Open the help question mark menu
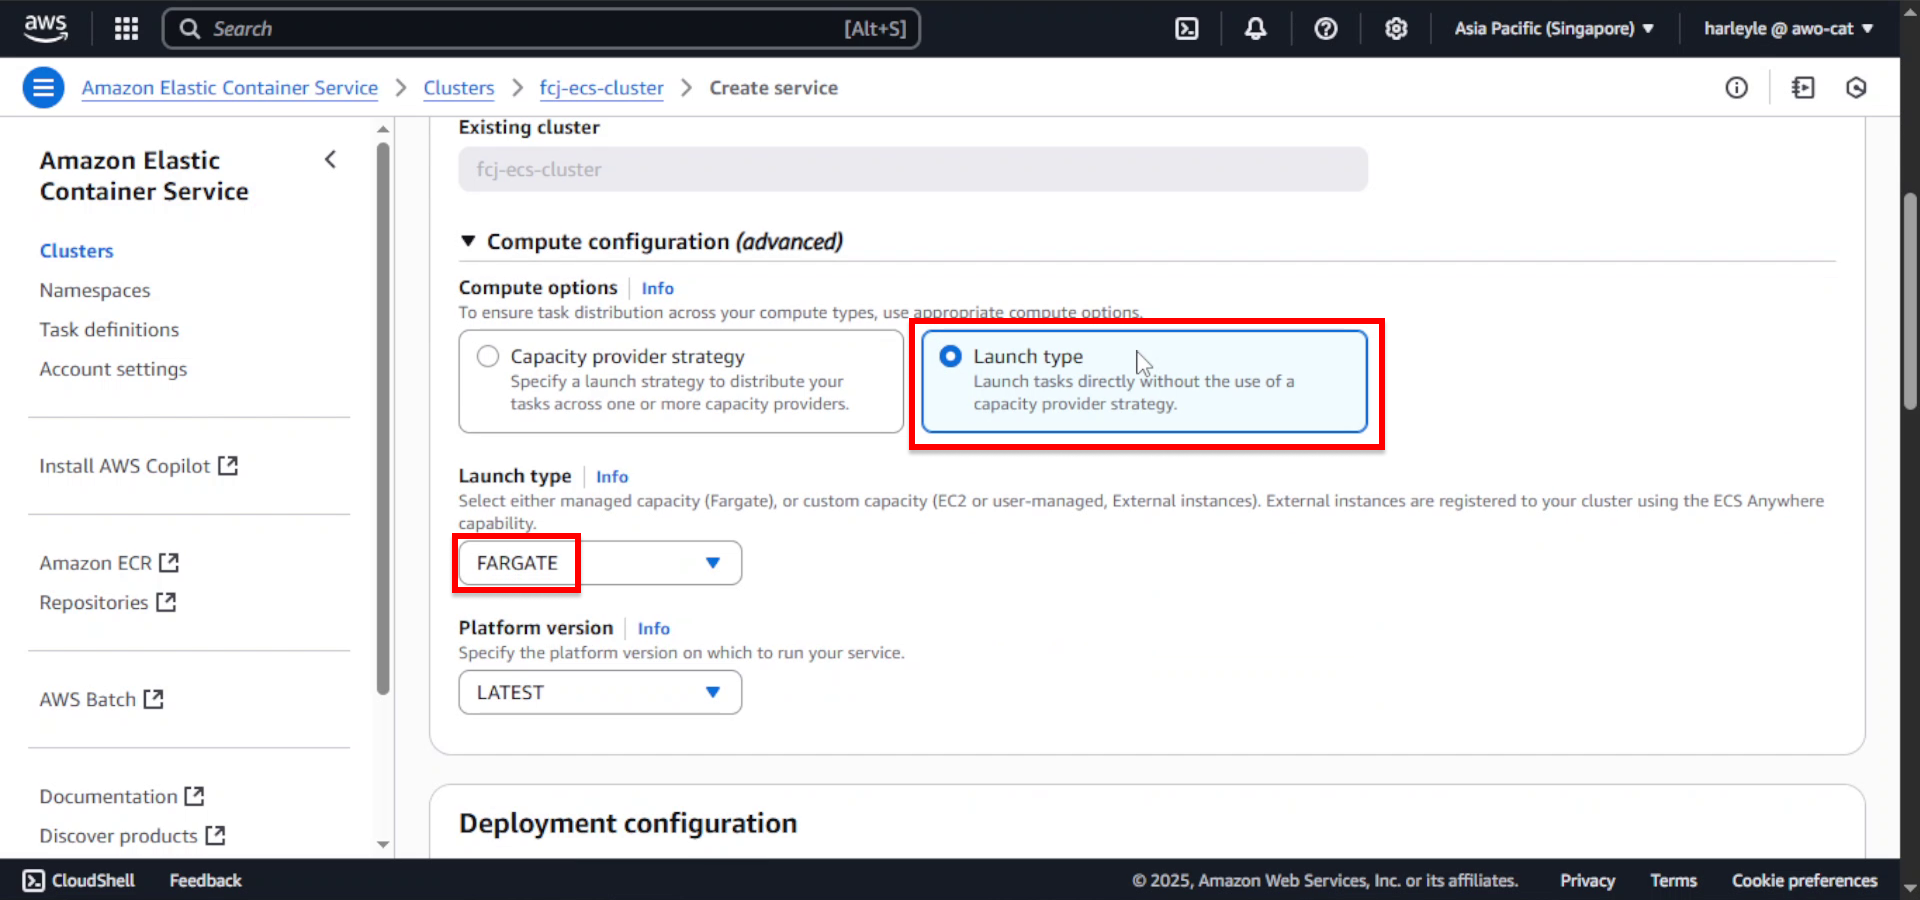The width and height of the screenshot is (1920, 900). (x=1325, y=28)
